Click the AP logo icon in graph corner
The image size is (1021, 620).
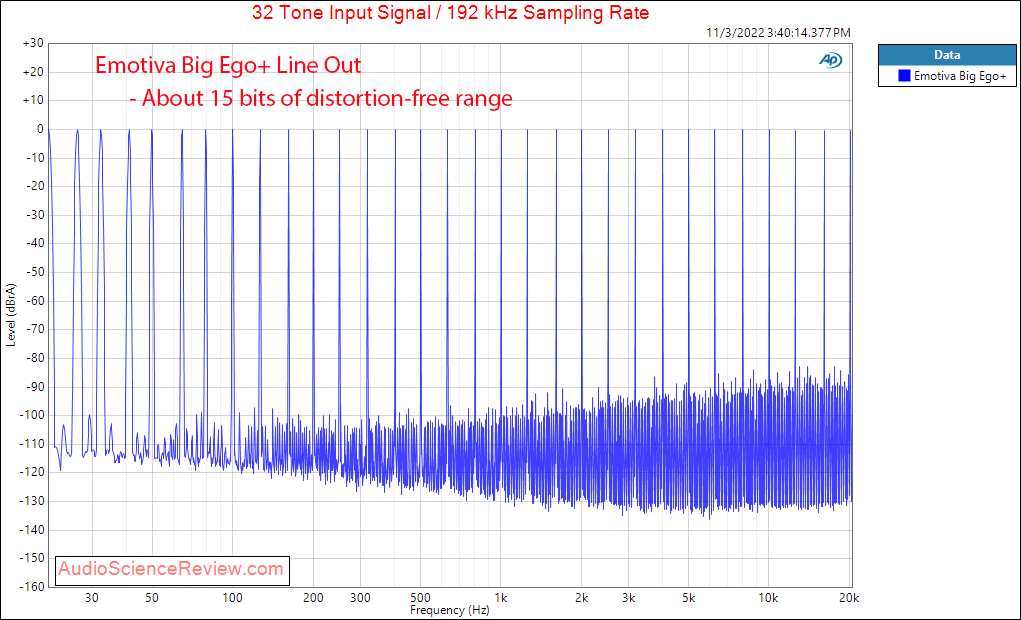tap(830, 61)
